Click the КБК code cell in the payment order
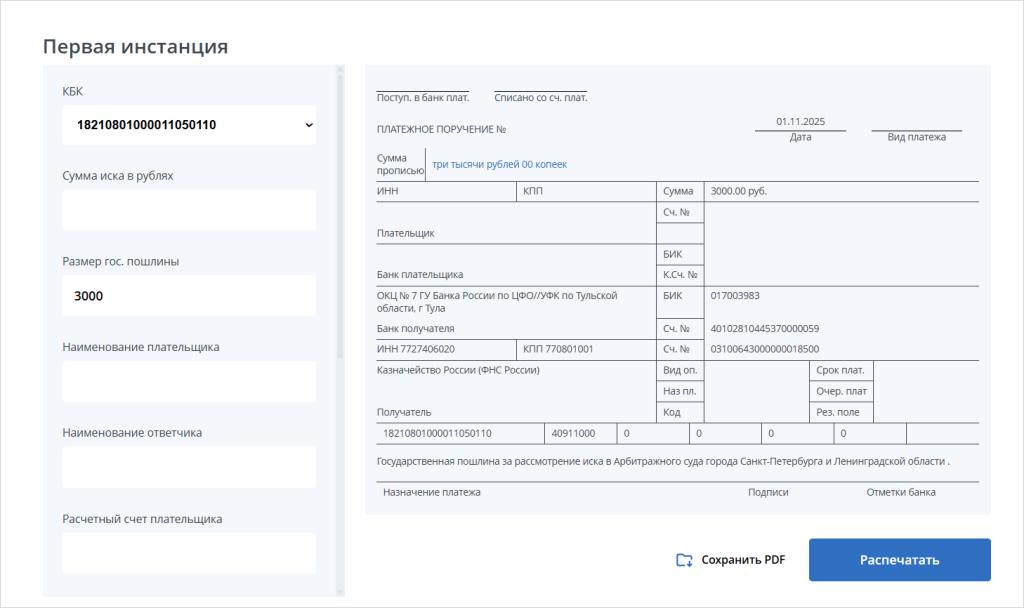Image resolution: width=1024 pixels, height=608 pixels. [438, 433]
